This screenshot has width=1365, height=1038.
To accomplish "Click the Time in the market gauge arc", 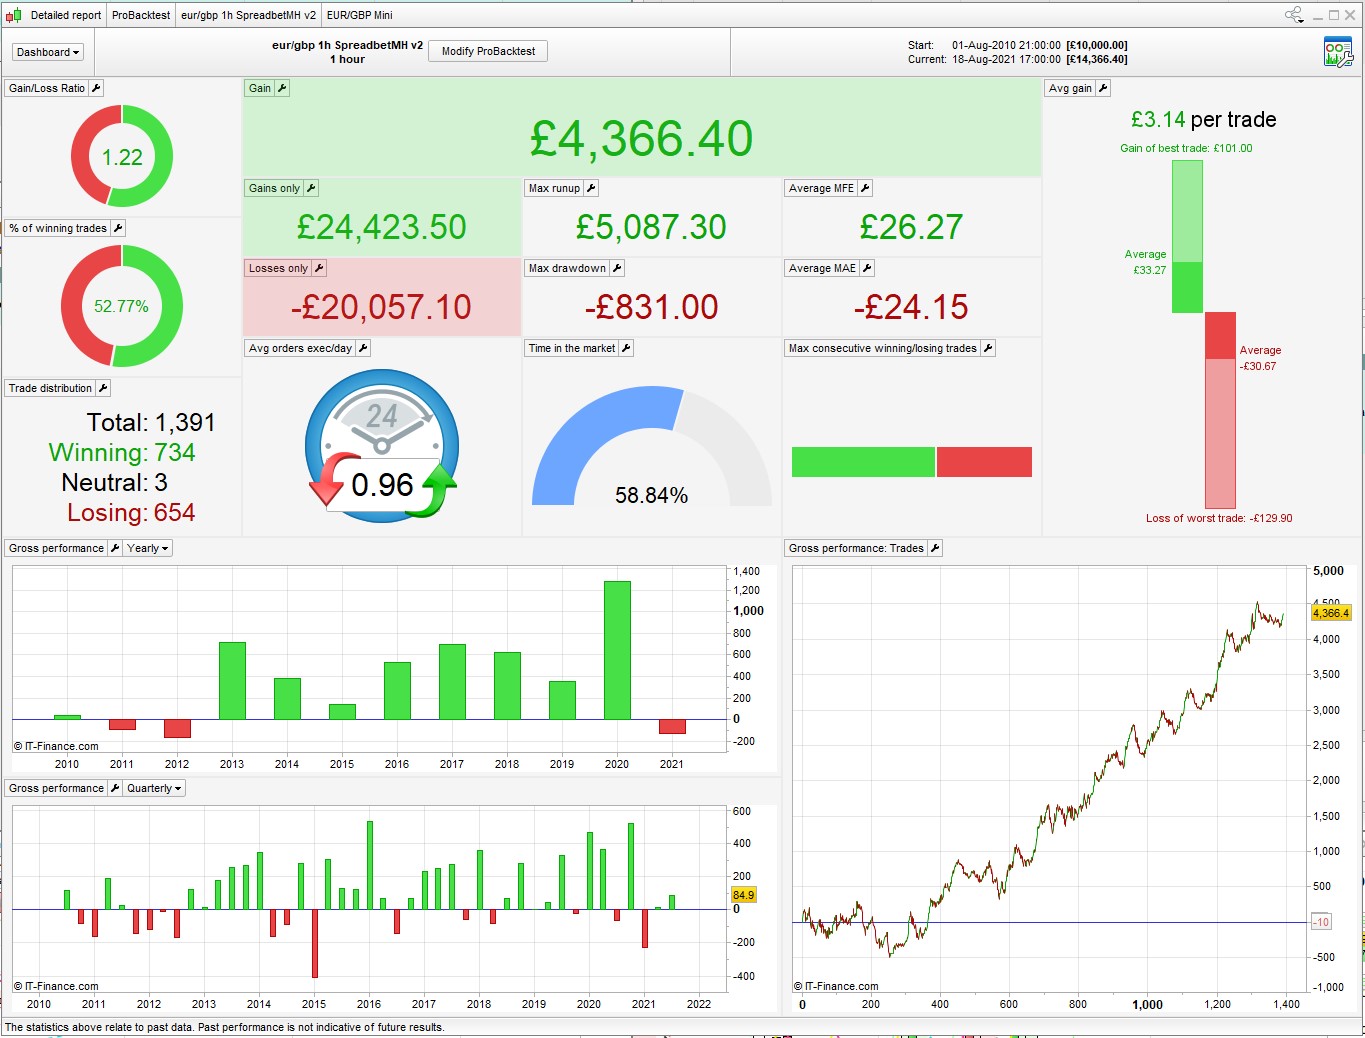I will point(652,445).
